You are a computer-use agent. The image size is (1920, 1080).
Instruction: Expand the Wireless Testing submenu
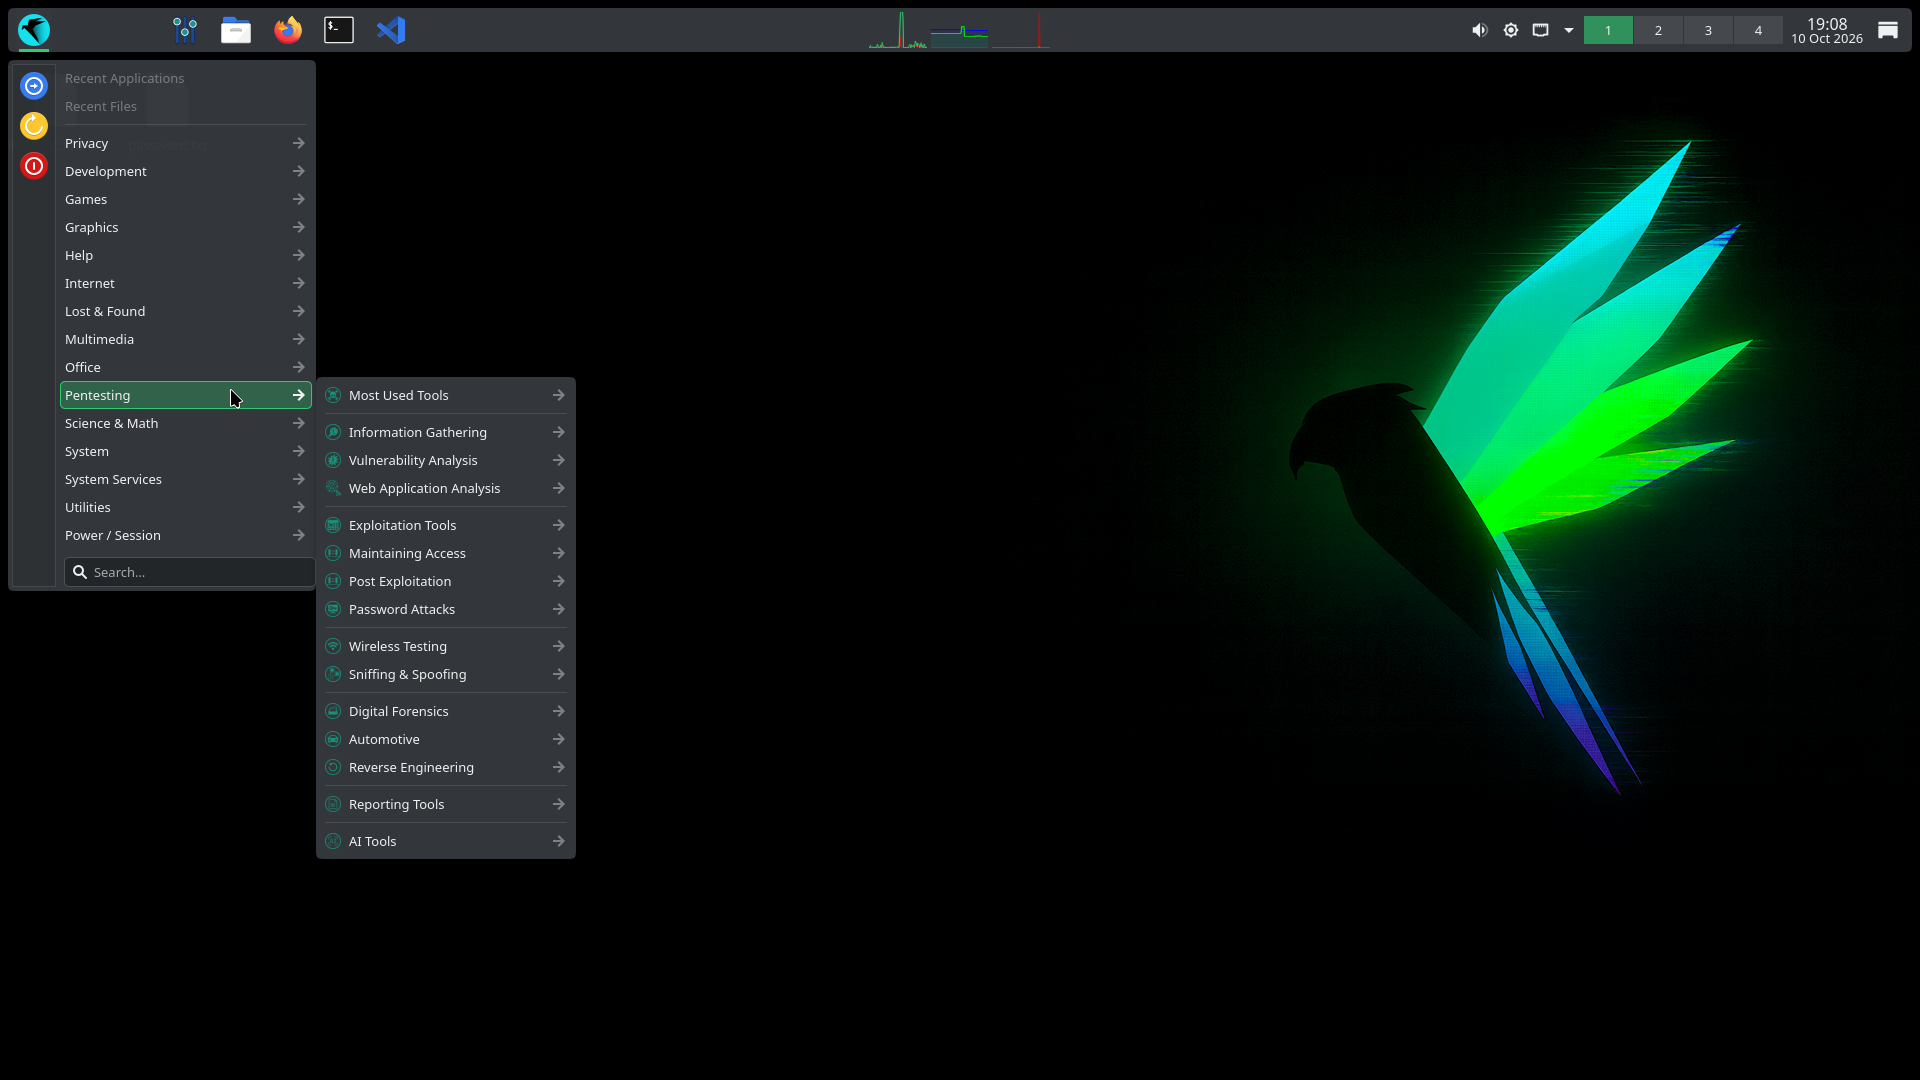coord(446,646)
